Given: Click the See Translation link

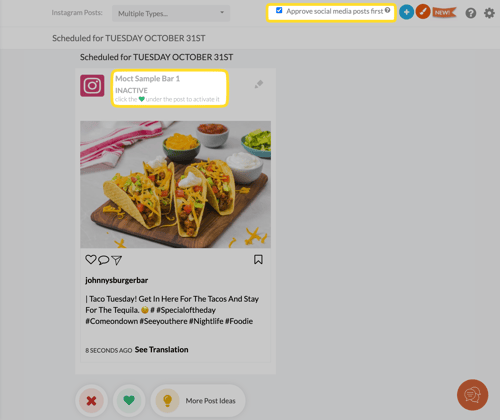Looking at the screenshot, I should tap(161, 350).
